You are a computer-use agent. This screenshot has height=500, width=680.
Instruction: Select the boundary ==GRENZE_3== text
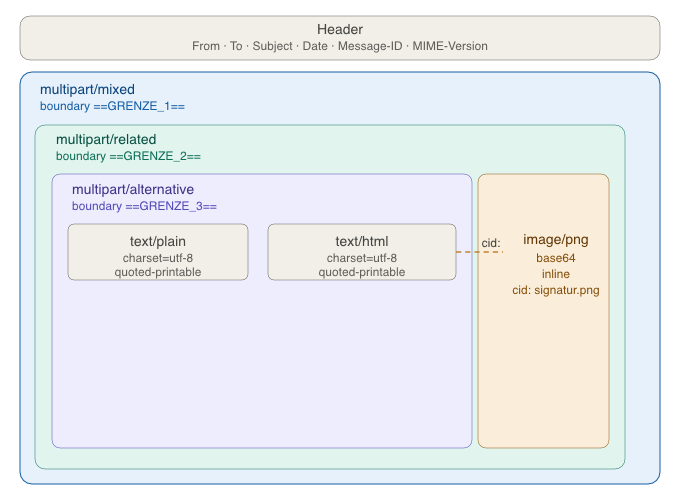(144, 206)
